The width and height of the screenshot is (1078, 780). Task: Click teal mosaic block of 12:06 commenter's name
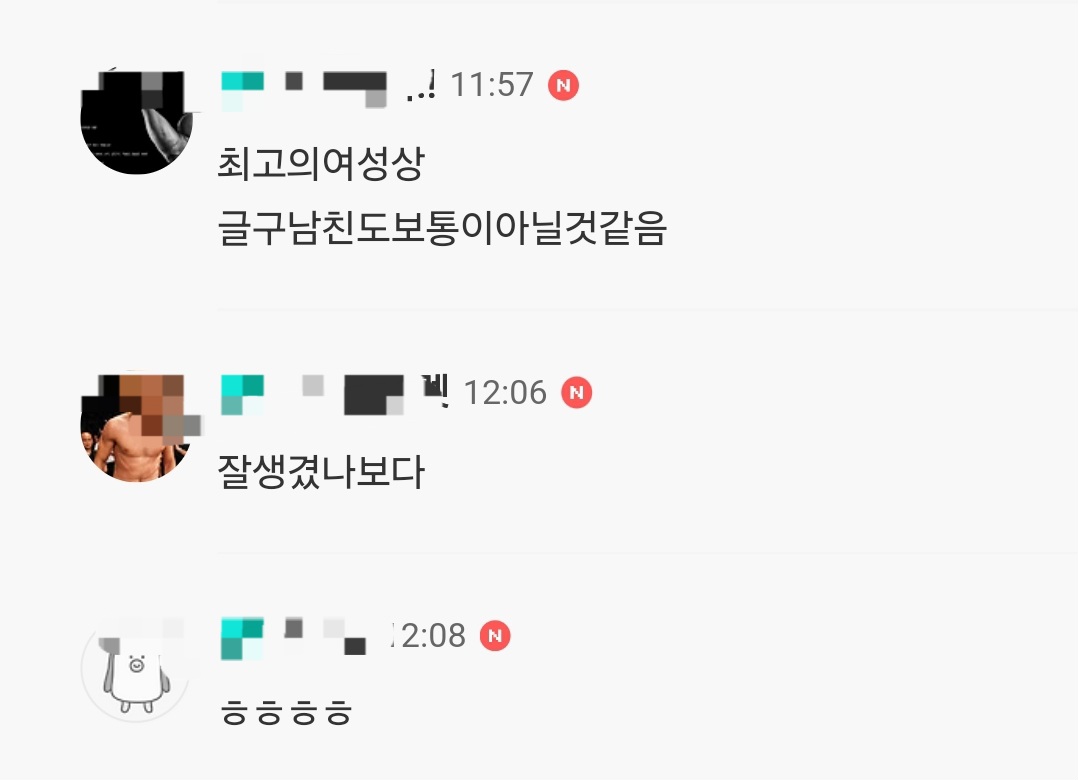pyautogui.click(x=242, y=395)
